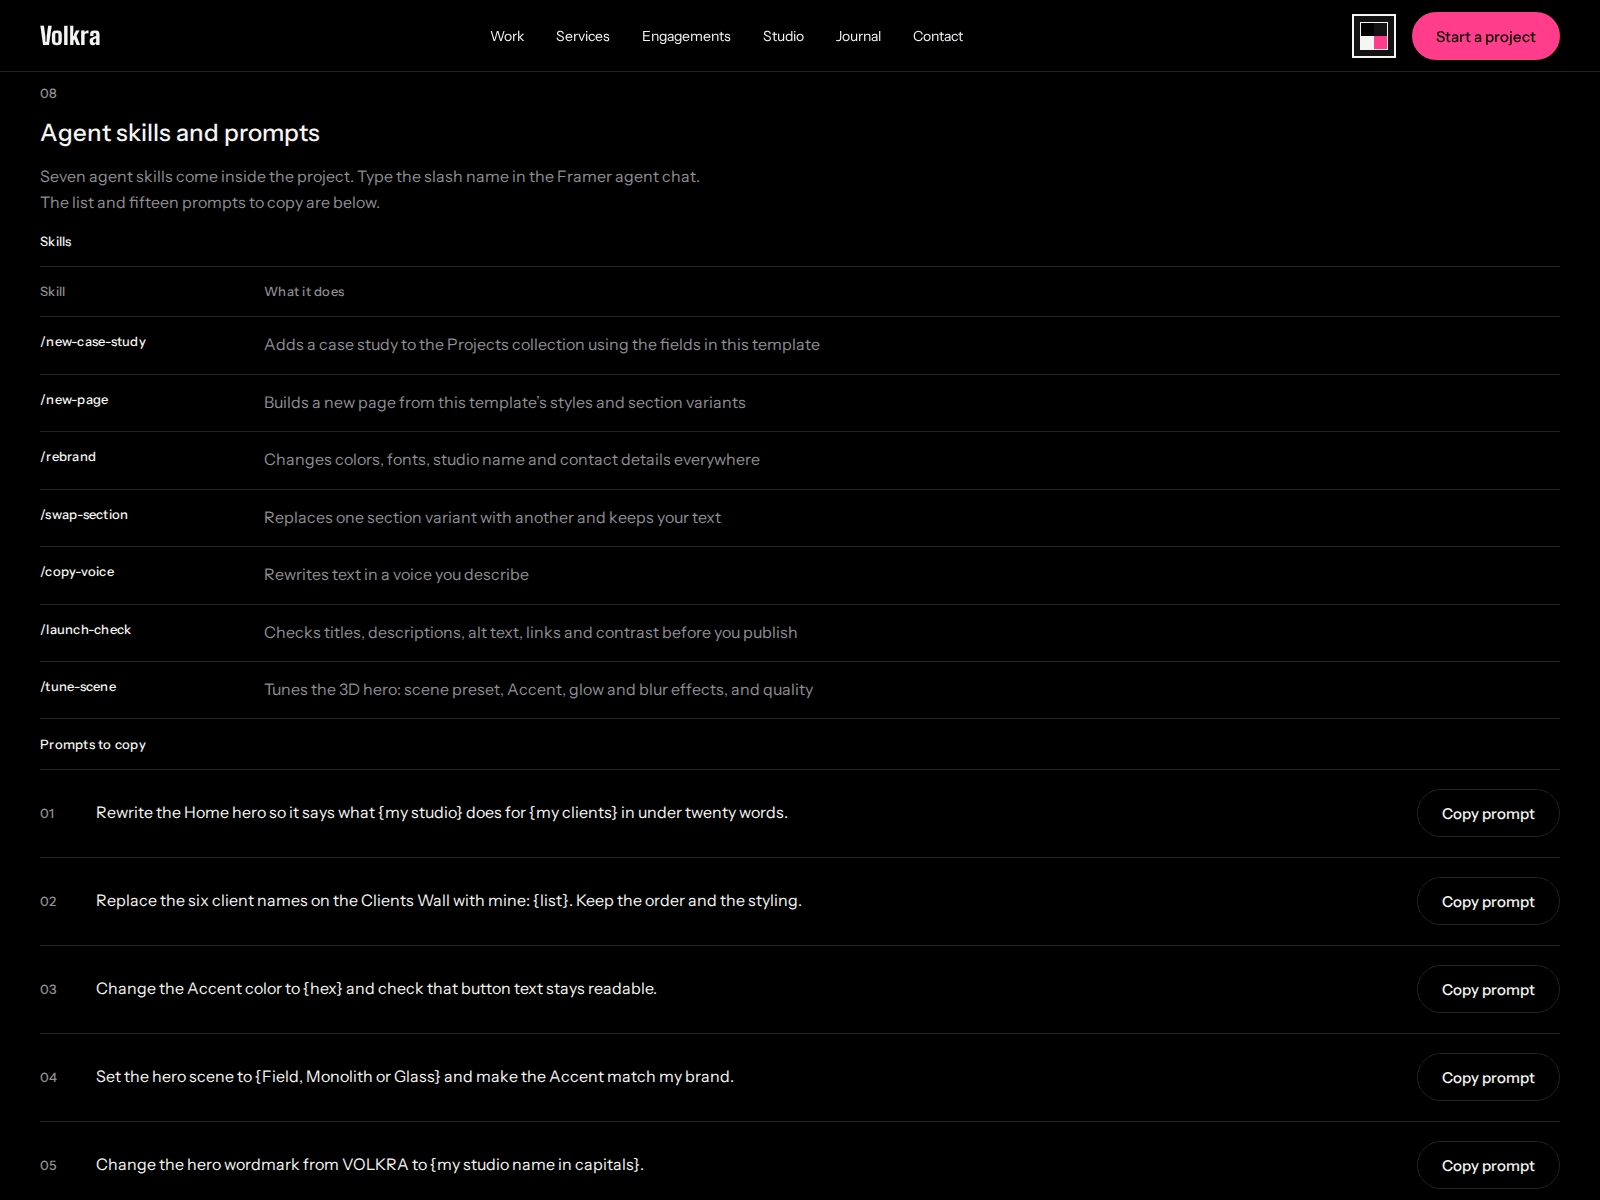Open the Journal nav link
This screenshot has height=1200, width=1600.
click(858, 36)
